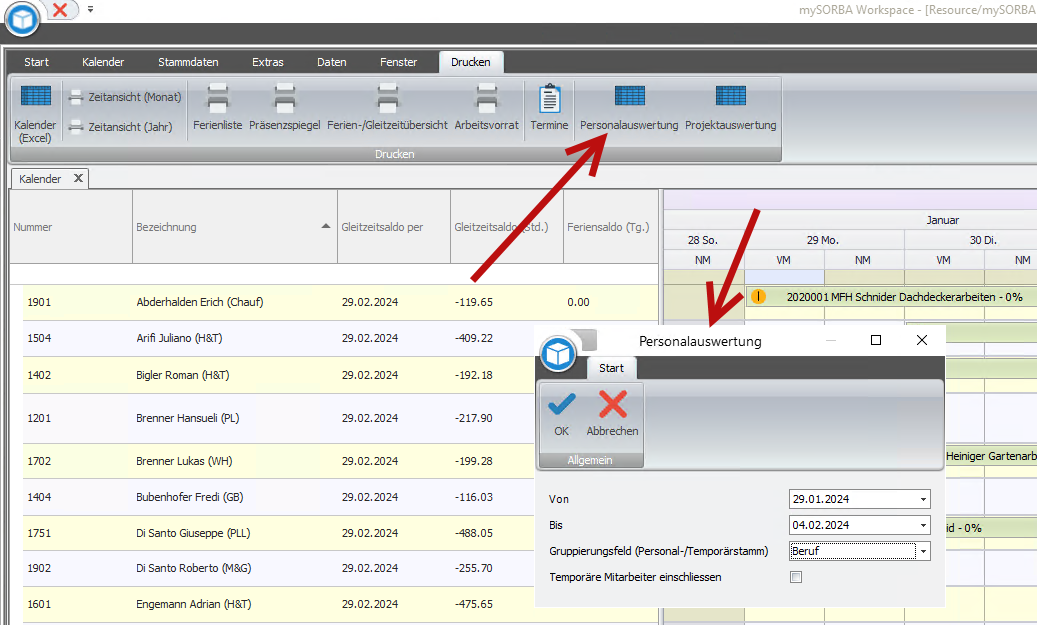Toggle Temporäre Mitarbeiter einschliessen checkbox
Screen dimensions: 1037x625
click(x=796, y=577)
